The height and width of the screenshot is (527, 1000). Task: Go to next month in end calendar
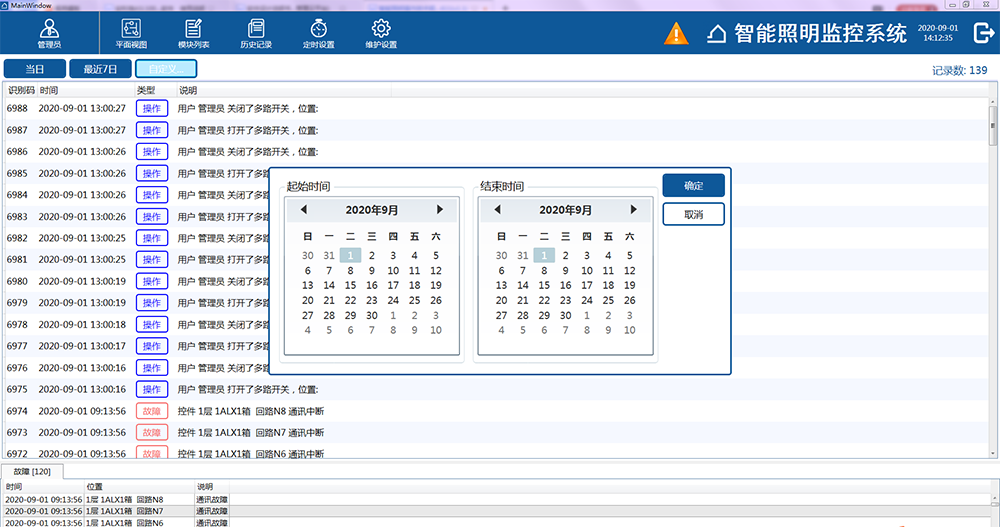tap(633, 210)
